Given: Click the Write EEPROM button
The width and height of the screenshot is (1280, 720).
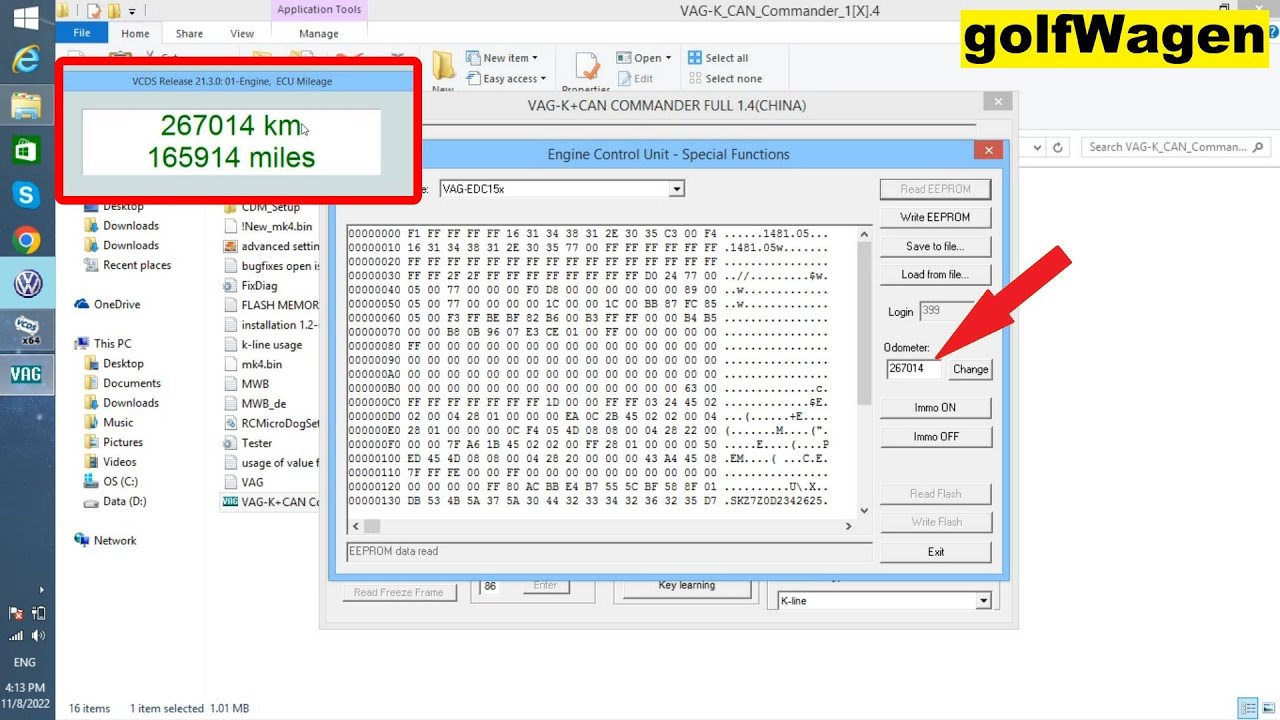Looking at the screenshot, I should coord(935,217).
